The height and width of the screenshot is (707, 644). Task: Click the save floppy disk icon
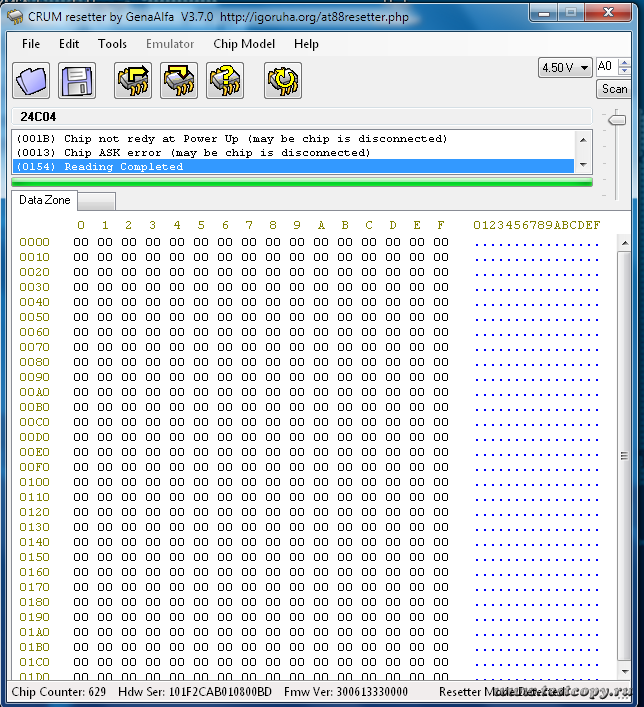77,80
